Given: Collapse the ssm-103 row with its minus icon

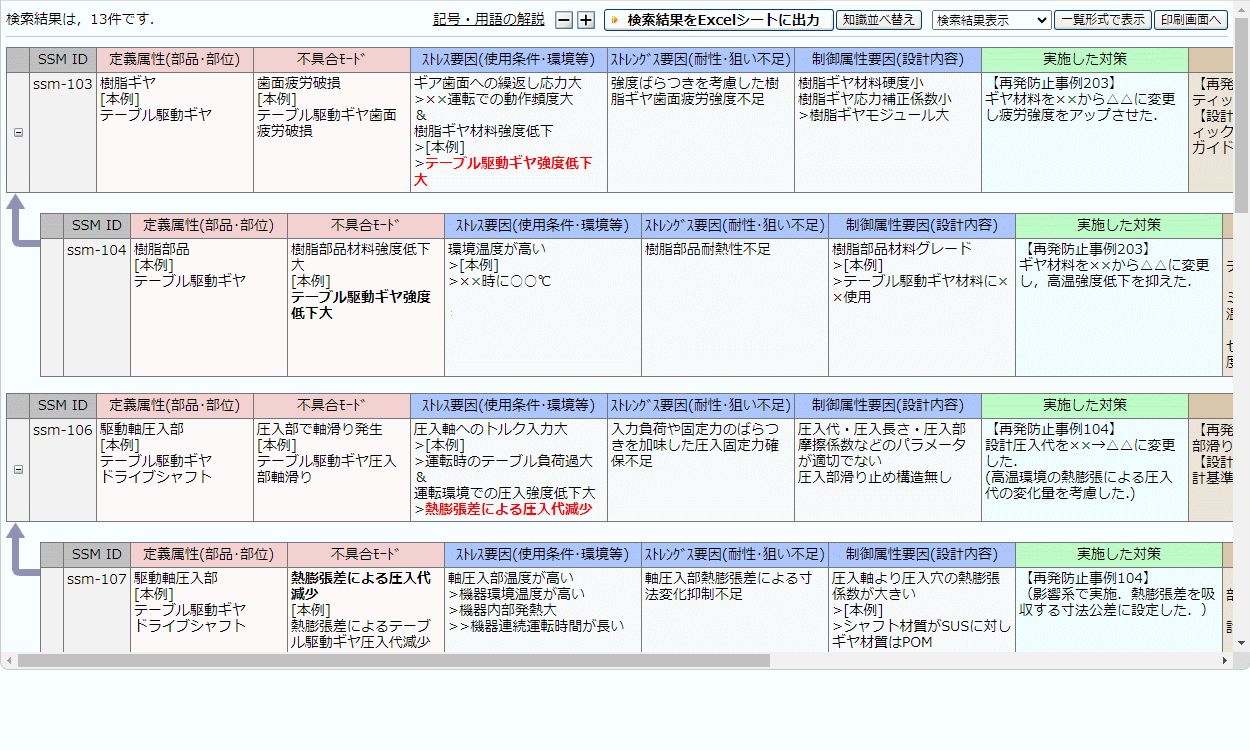Looking at the screenshot, I should pyautogui.click(x=18, y=132).
